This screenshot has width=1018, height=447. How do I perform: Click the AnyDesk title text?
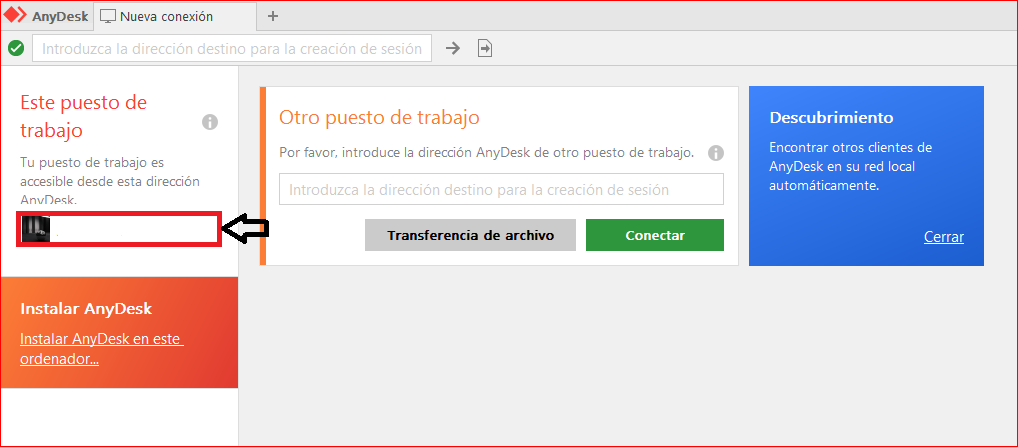coord(60,16)
